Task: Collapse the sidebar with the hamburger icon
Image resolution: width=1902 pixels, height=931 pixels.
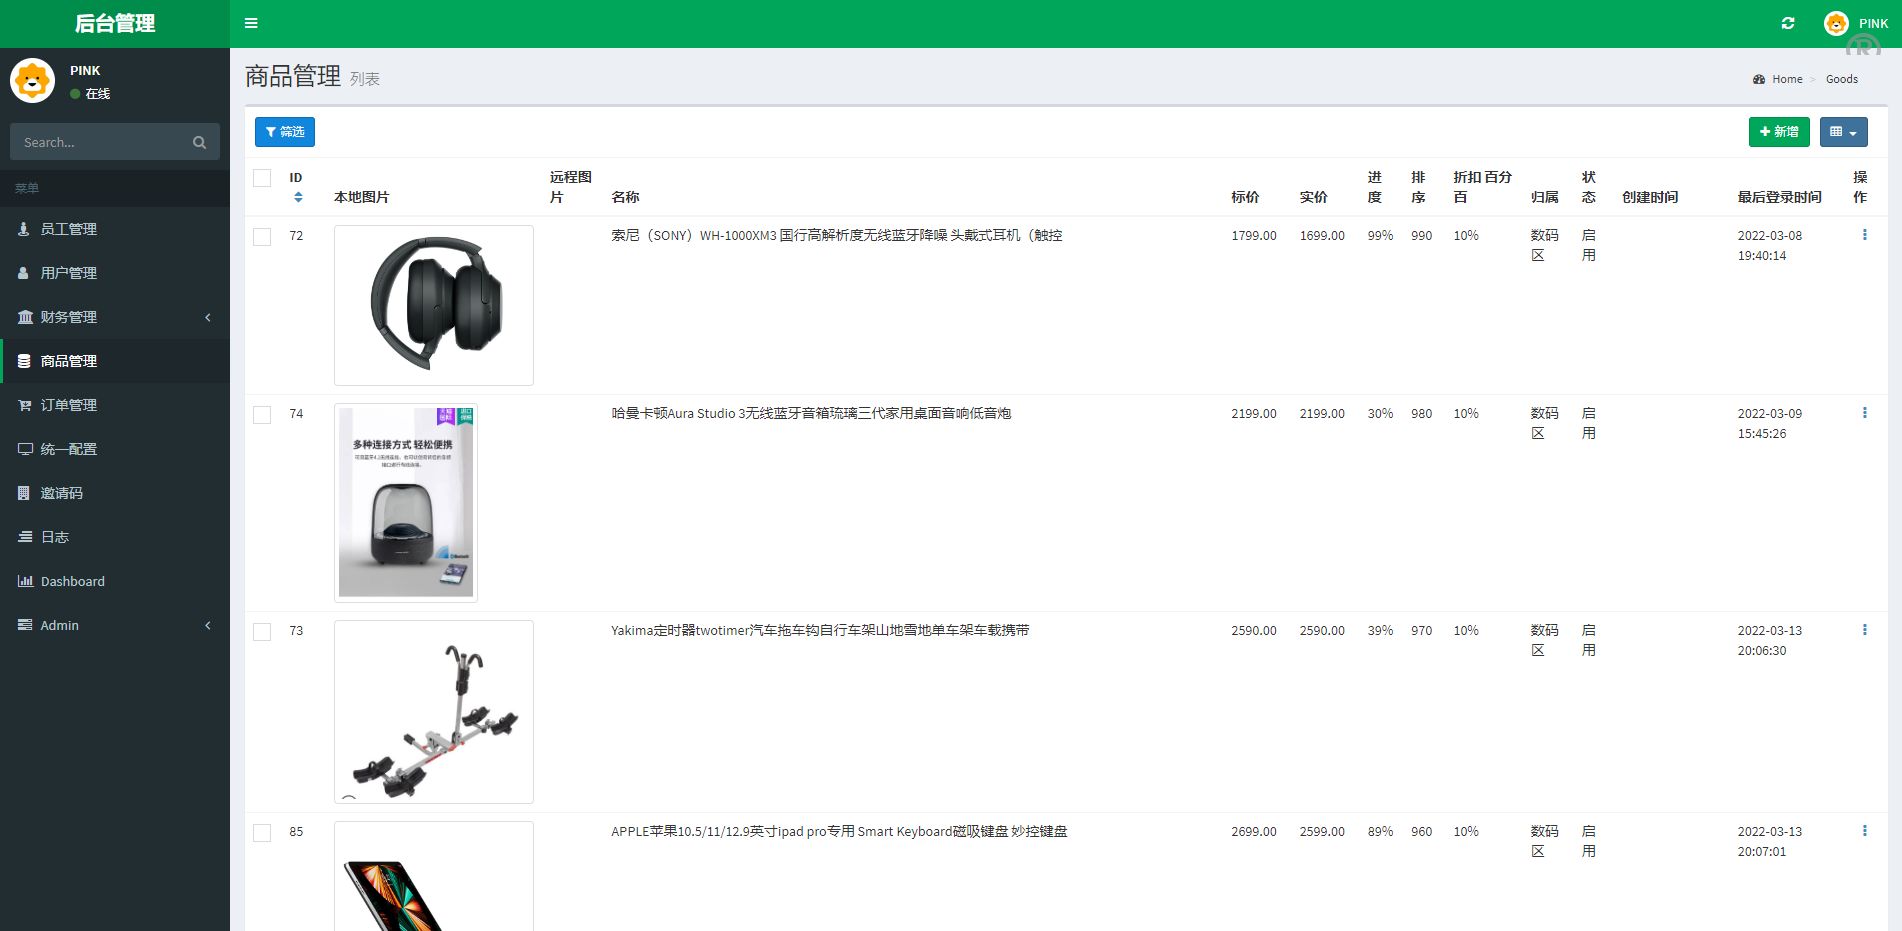Action: [x=251, y=23]
